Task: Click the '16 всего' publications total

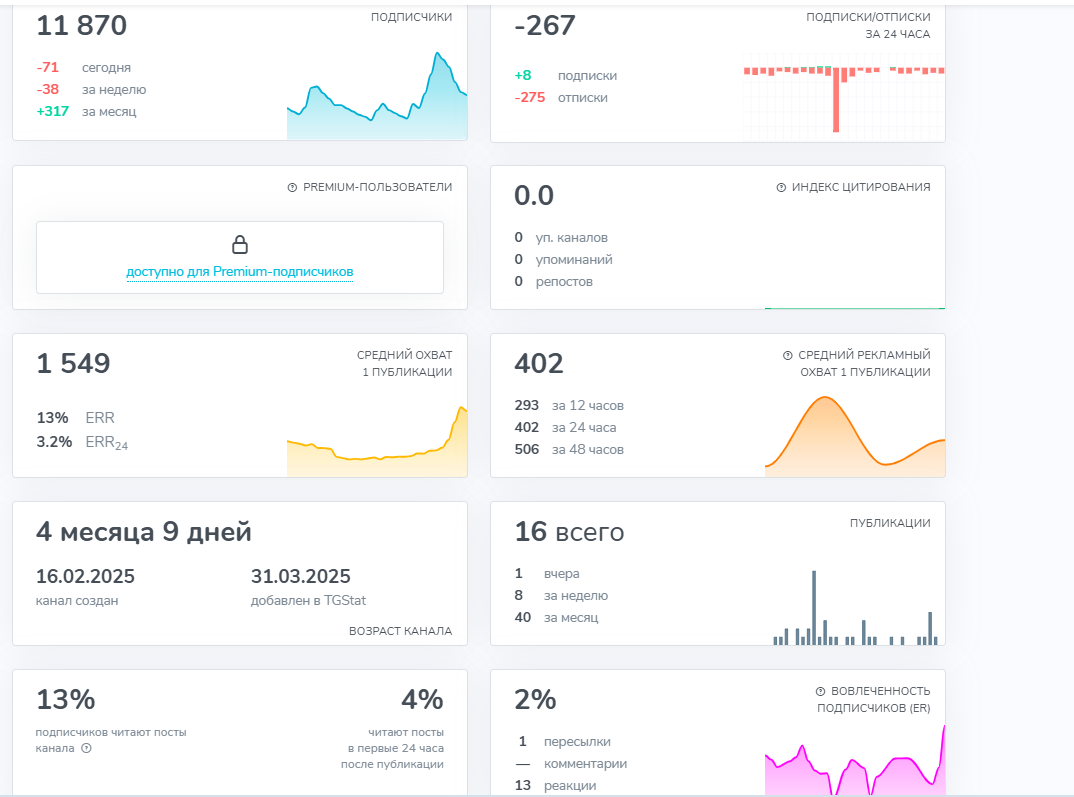Action: (x=569, y=532)
